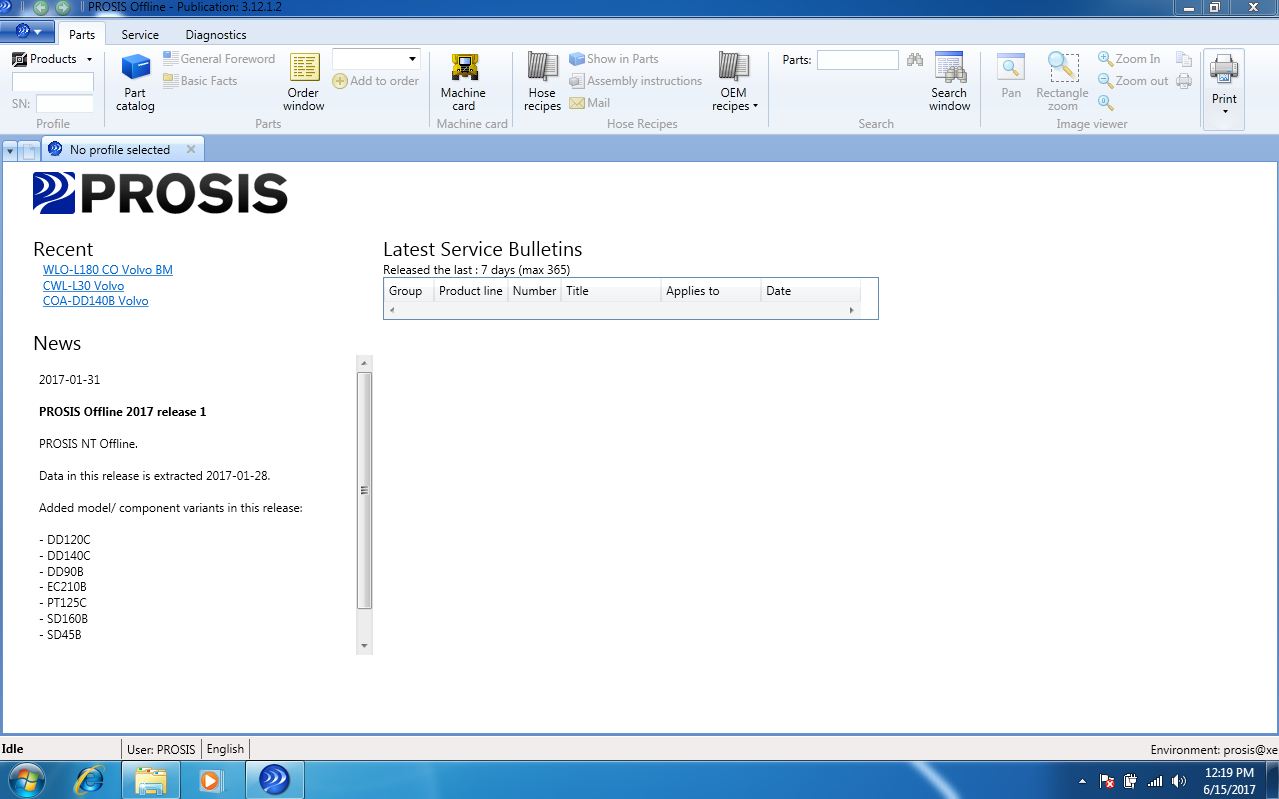
Task: Open the Part catalog
Action: [135, 82]
